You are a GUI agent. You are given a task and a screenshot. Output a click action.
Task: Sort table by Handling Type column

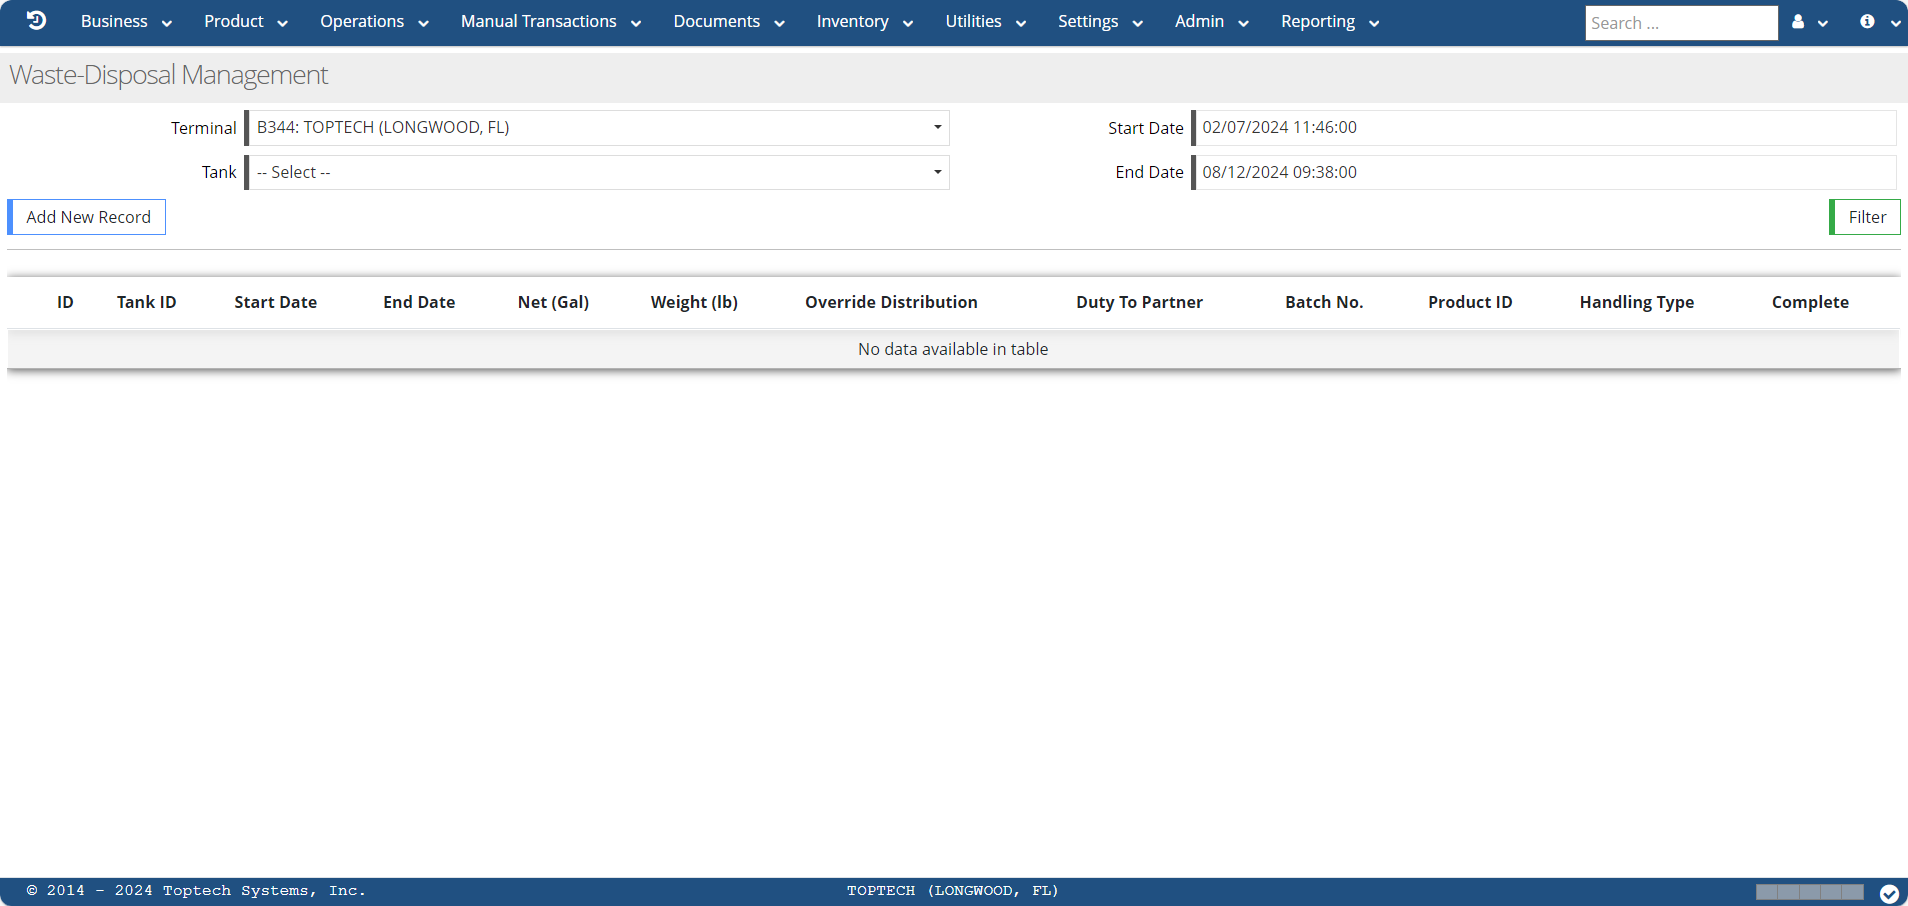[x=1636, y=302]
